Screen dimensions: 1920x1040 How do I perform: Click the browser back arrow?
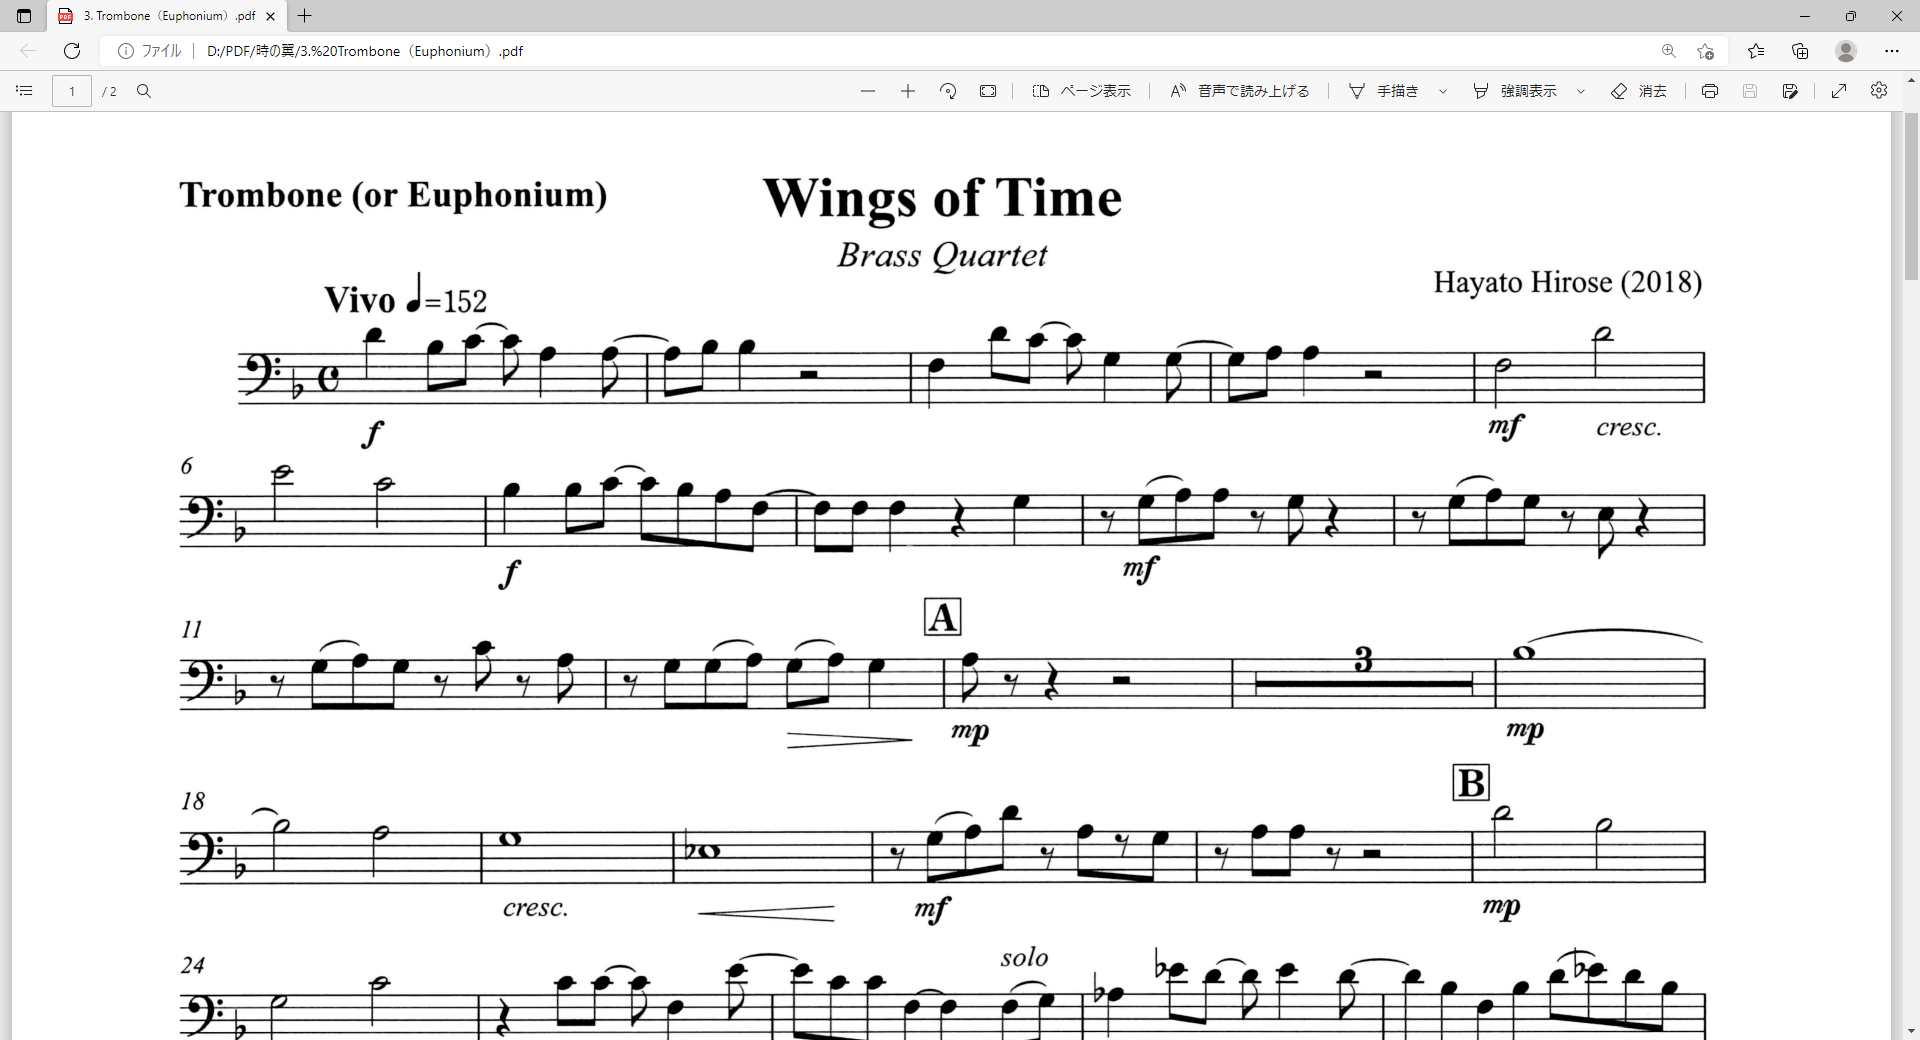[x=28, y=51]
